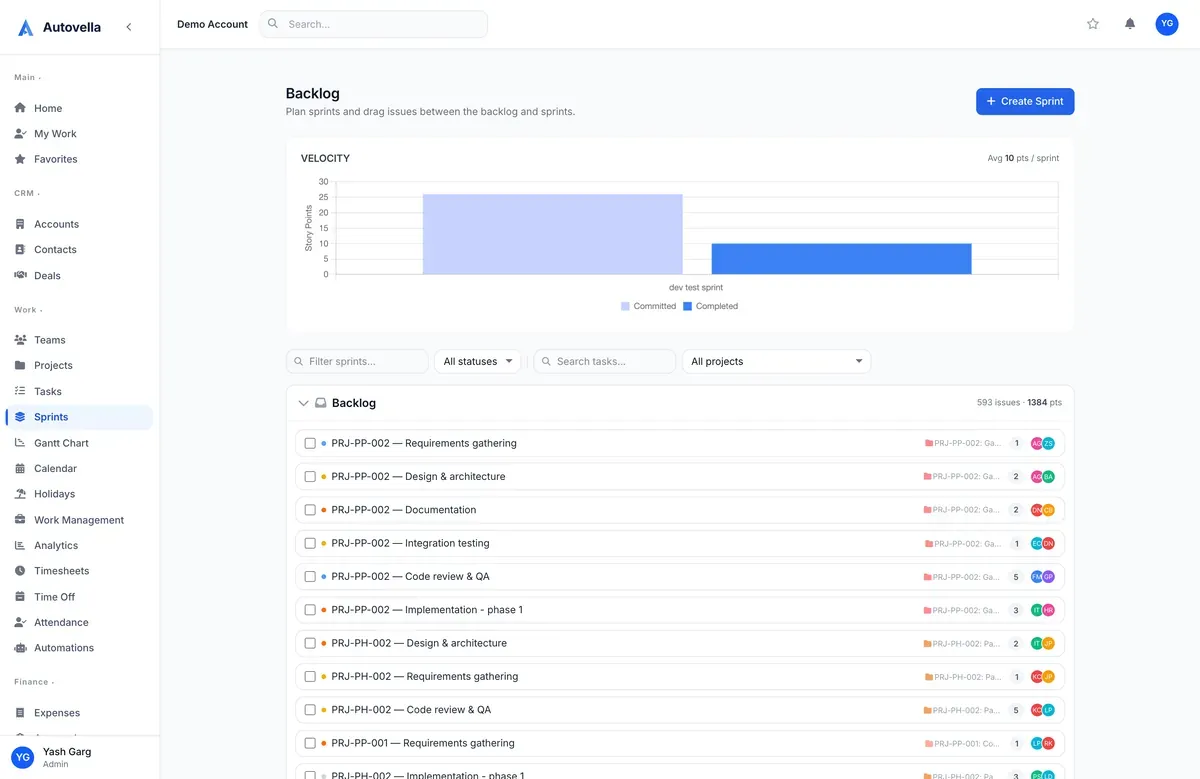The image size is (1200, 779).
Task: Click the favorites star icon in header
Action: 1093,24
